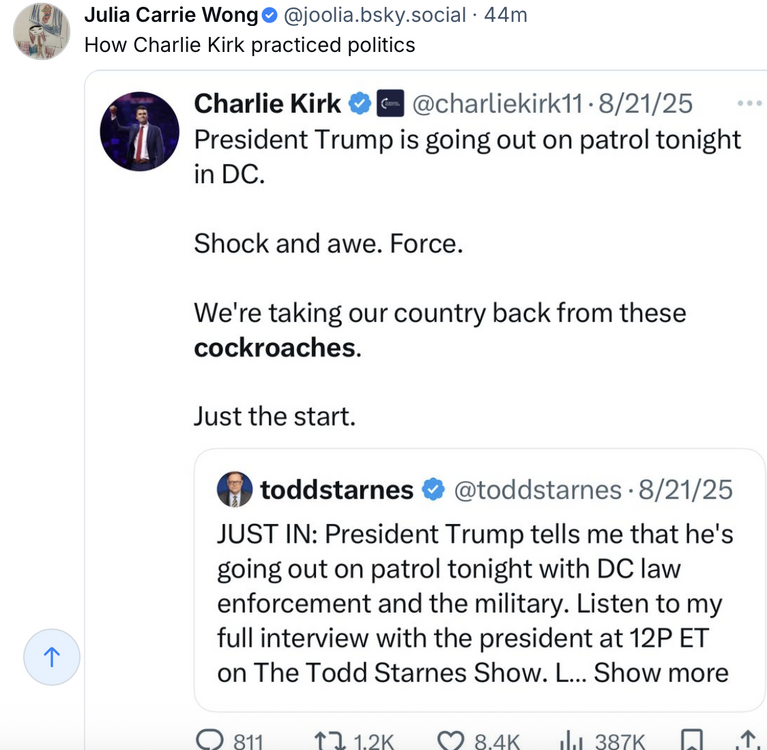
Task: Open Charlie Kirk's round profile picture
Action: [140, 132]
